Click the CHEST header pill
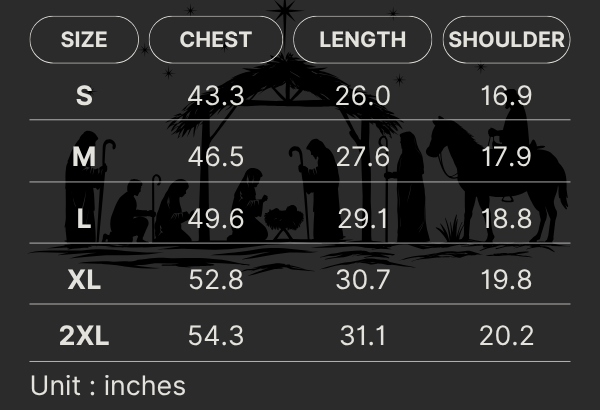 pyautogui.click(x=216, y=41)
